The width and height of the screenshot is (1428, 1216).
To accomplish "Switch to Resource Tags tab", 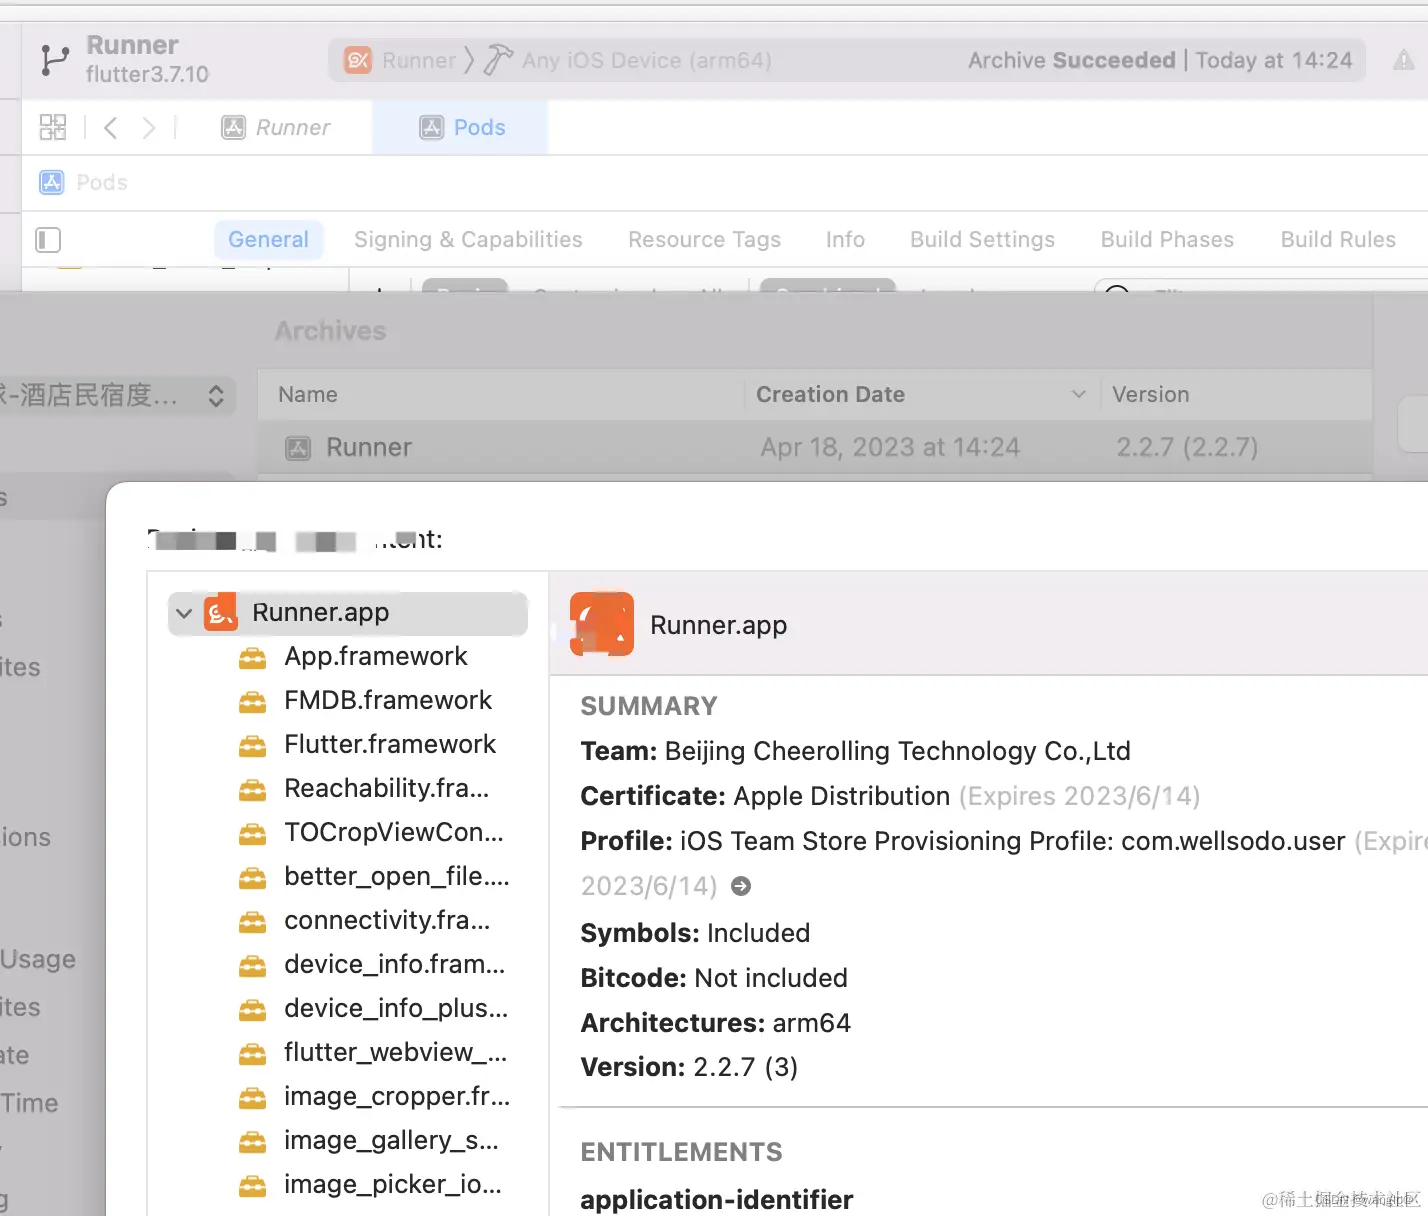I will pyautogui.click(x=704, y=240).
